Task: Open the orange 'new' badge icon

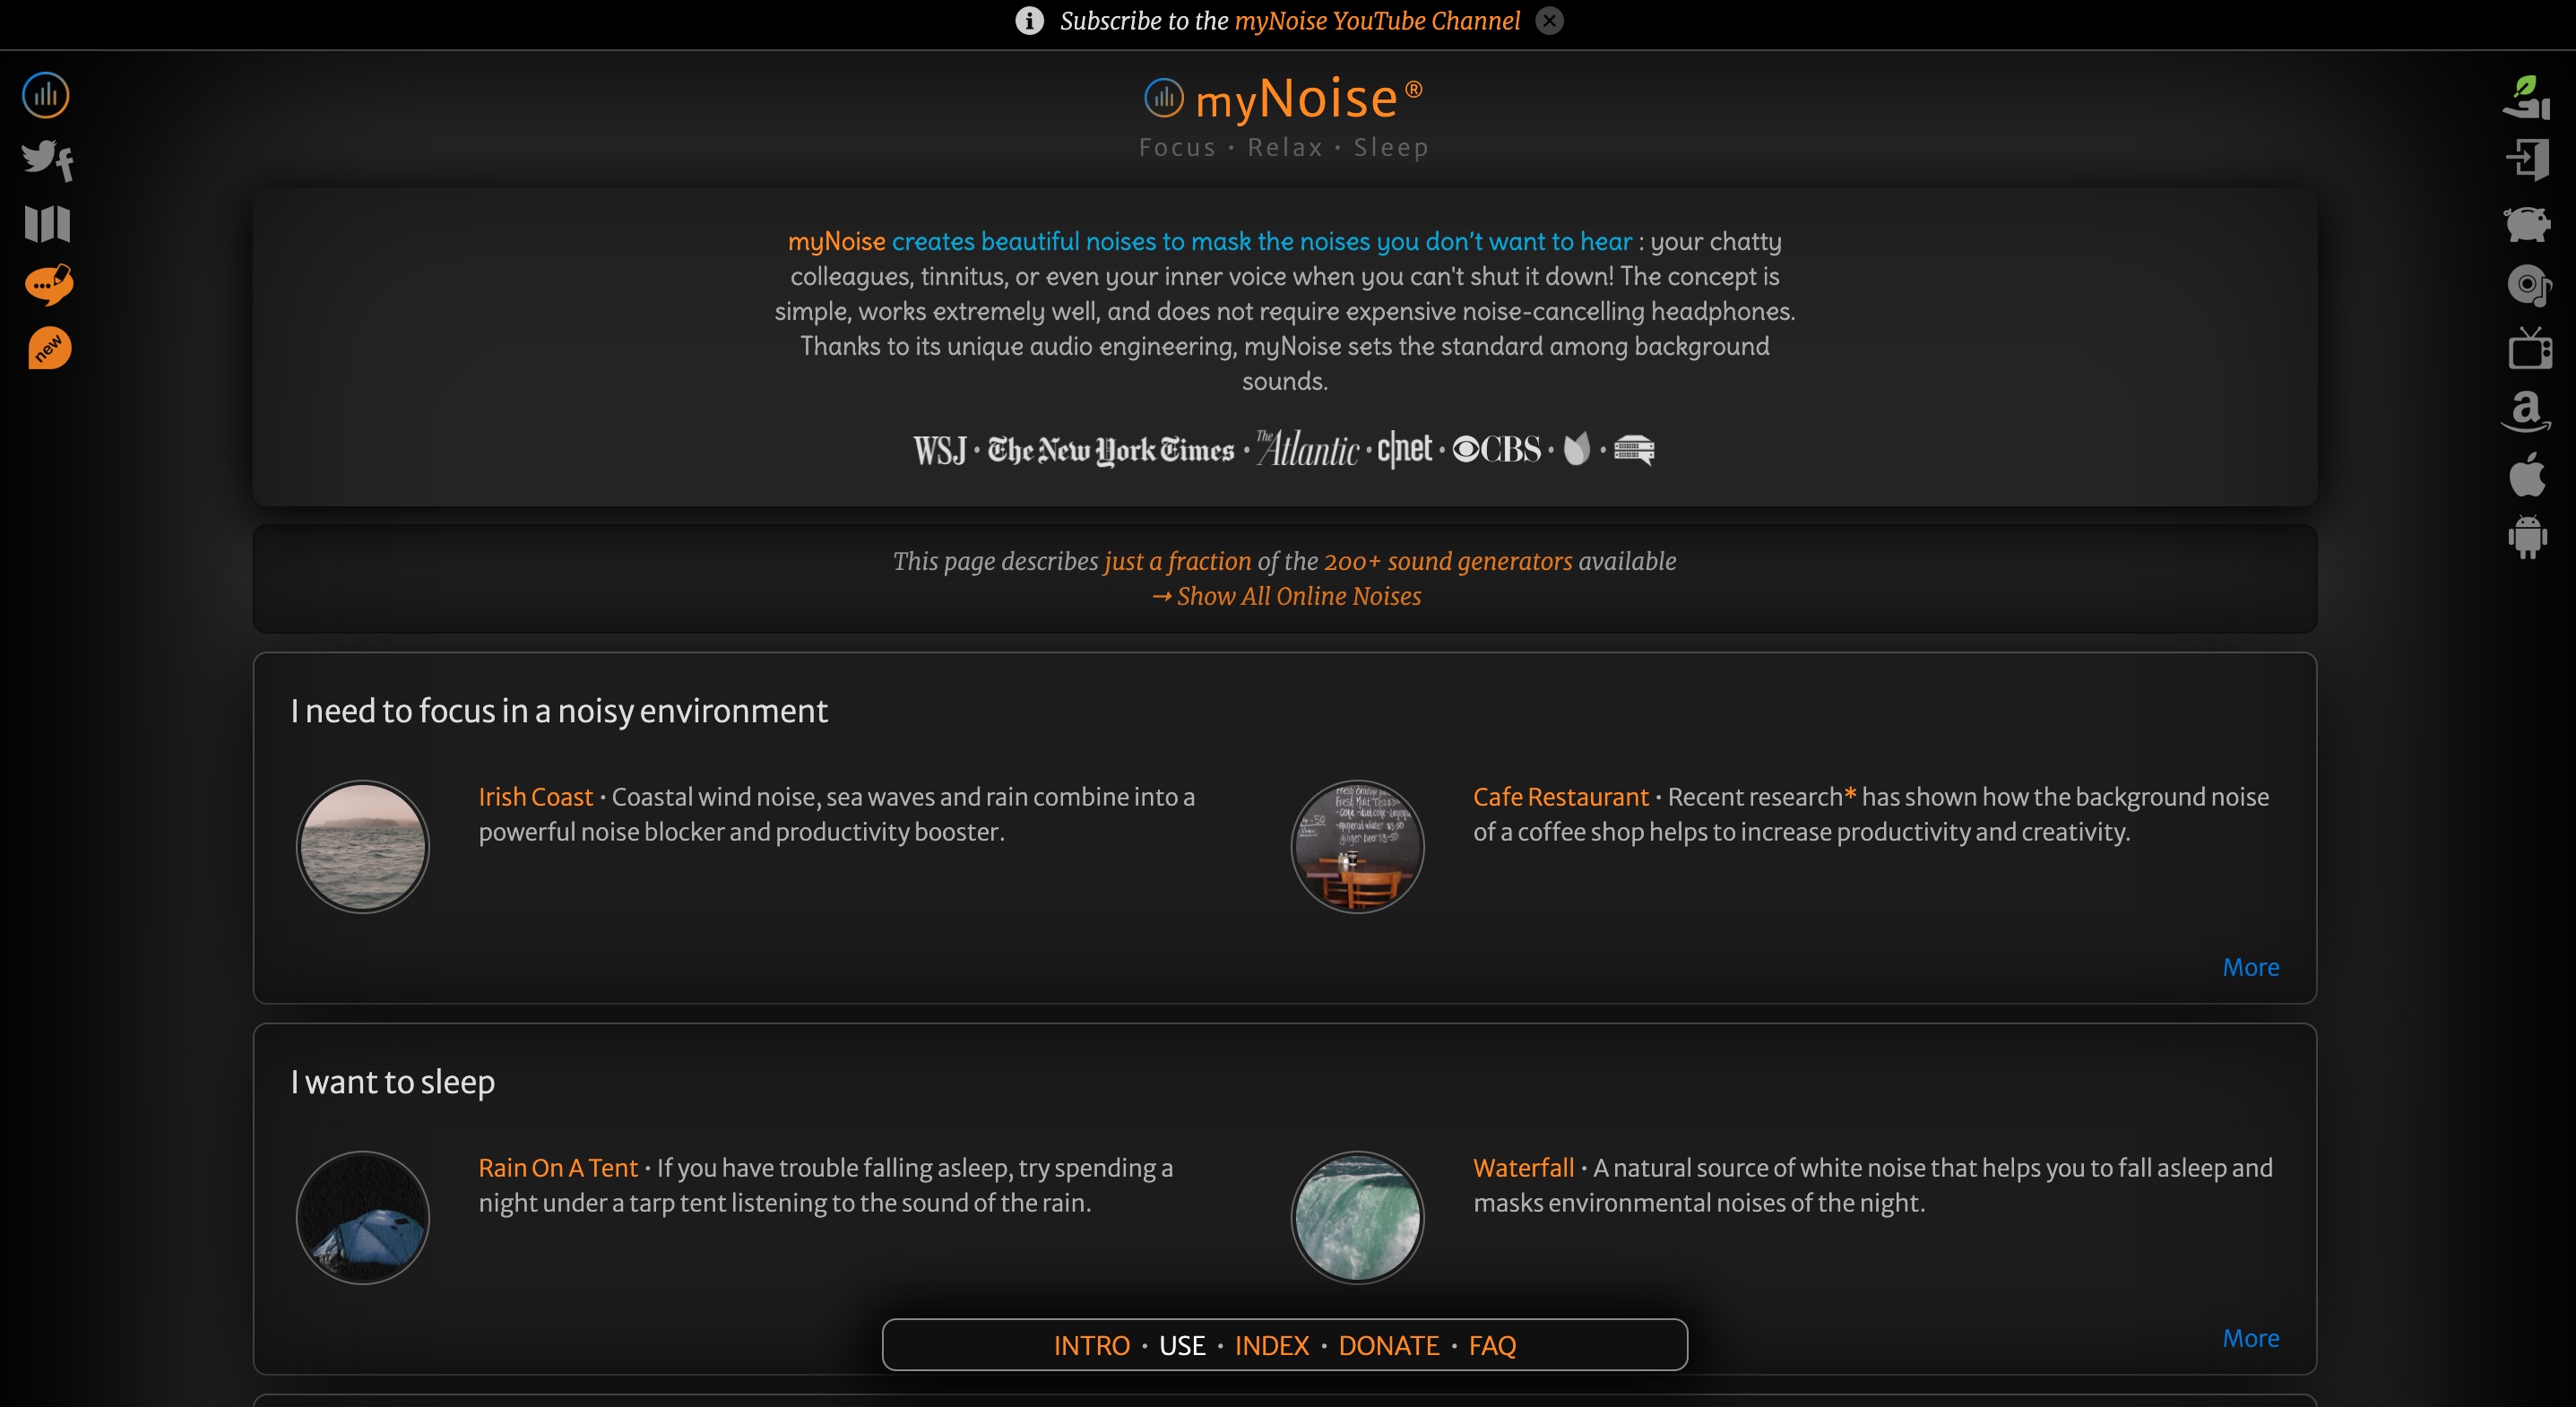Action: [x=49, y=348]
